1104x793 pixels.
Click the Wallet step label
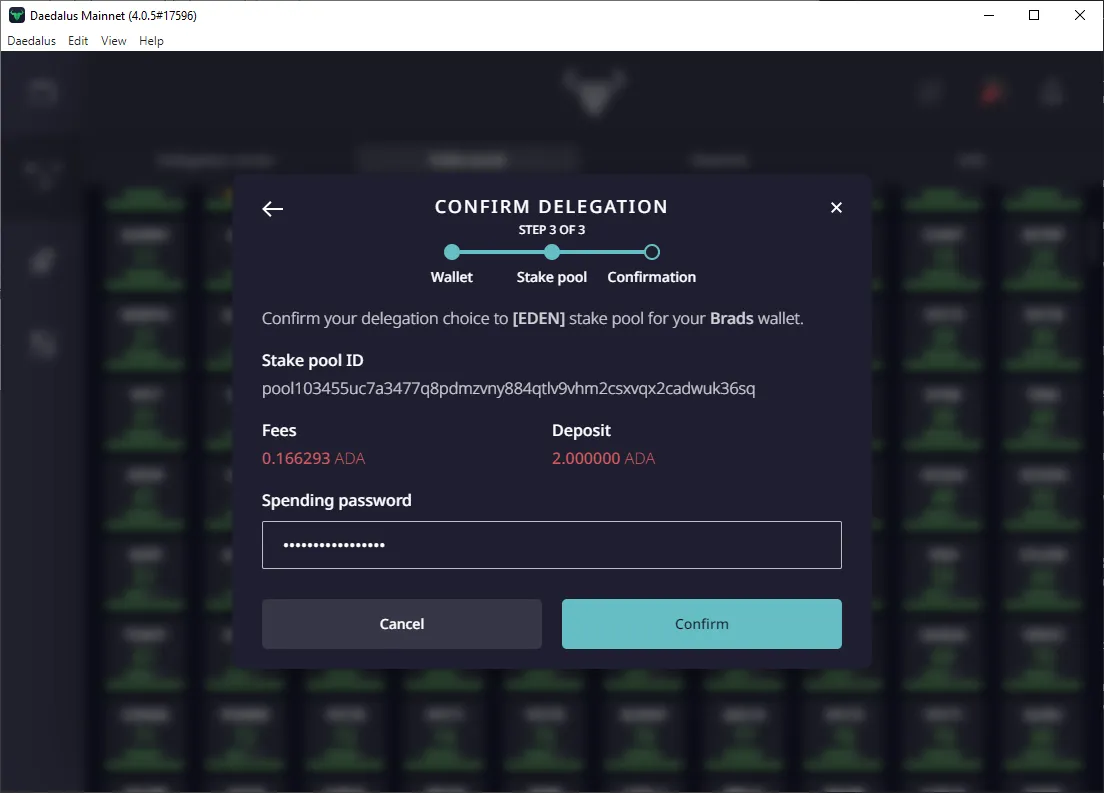coord(452,277)
